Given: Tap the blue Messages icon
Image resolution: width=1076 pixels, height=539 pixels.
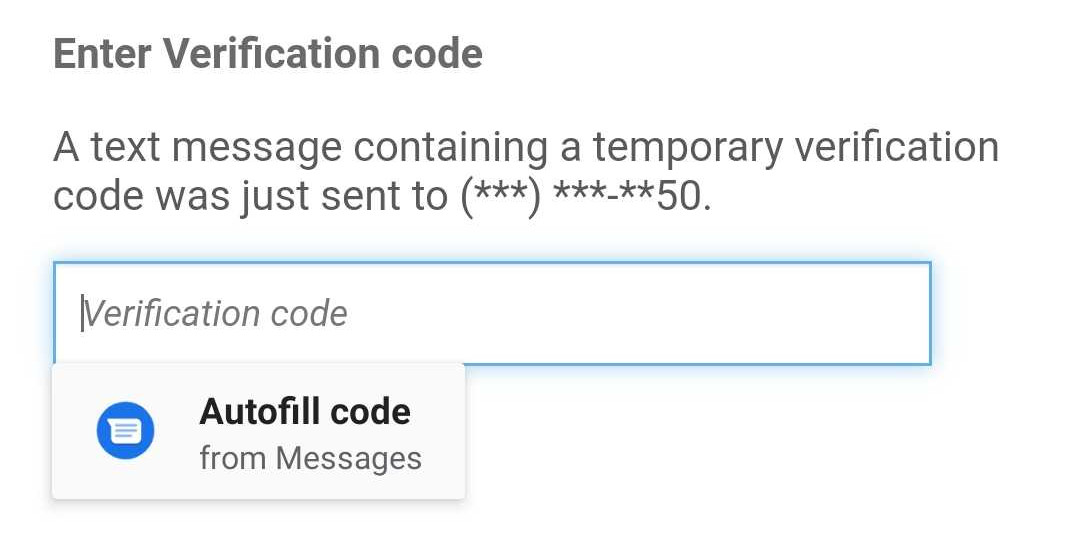Looking at the screenshot, I should (x=125, y=431).
